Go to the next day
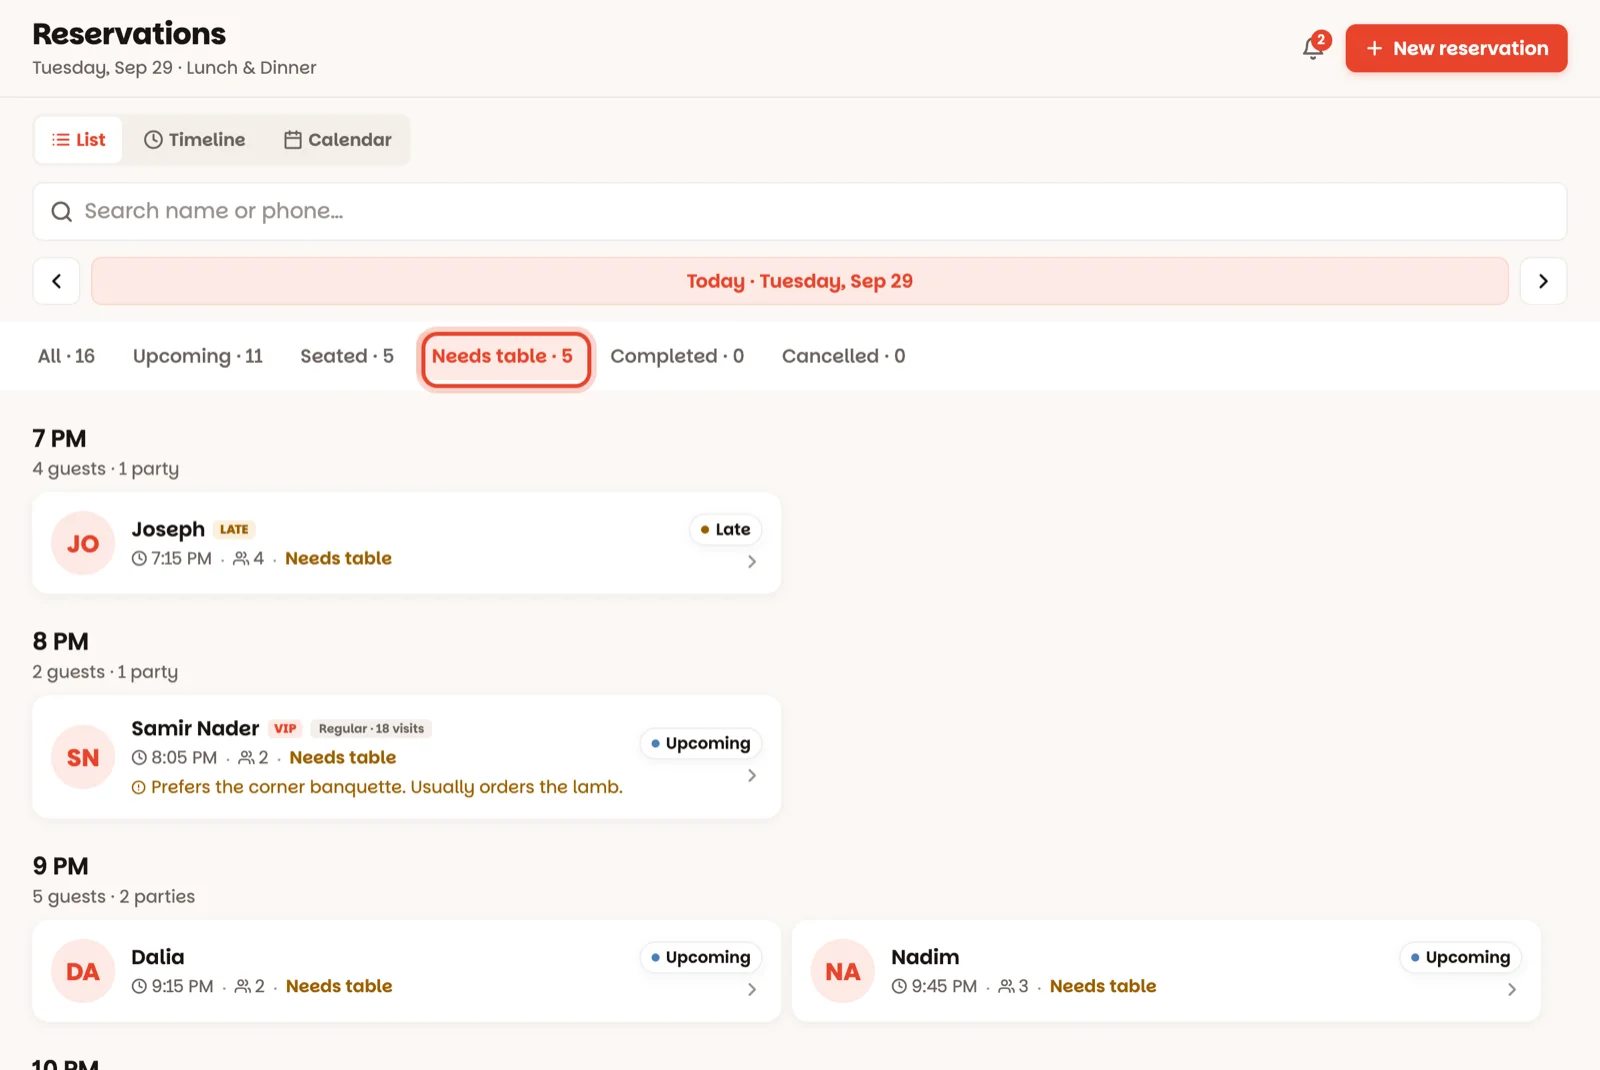Image resolution: width=1600 pixels, height=1070 pixels. [x=1543, y=281]
